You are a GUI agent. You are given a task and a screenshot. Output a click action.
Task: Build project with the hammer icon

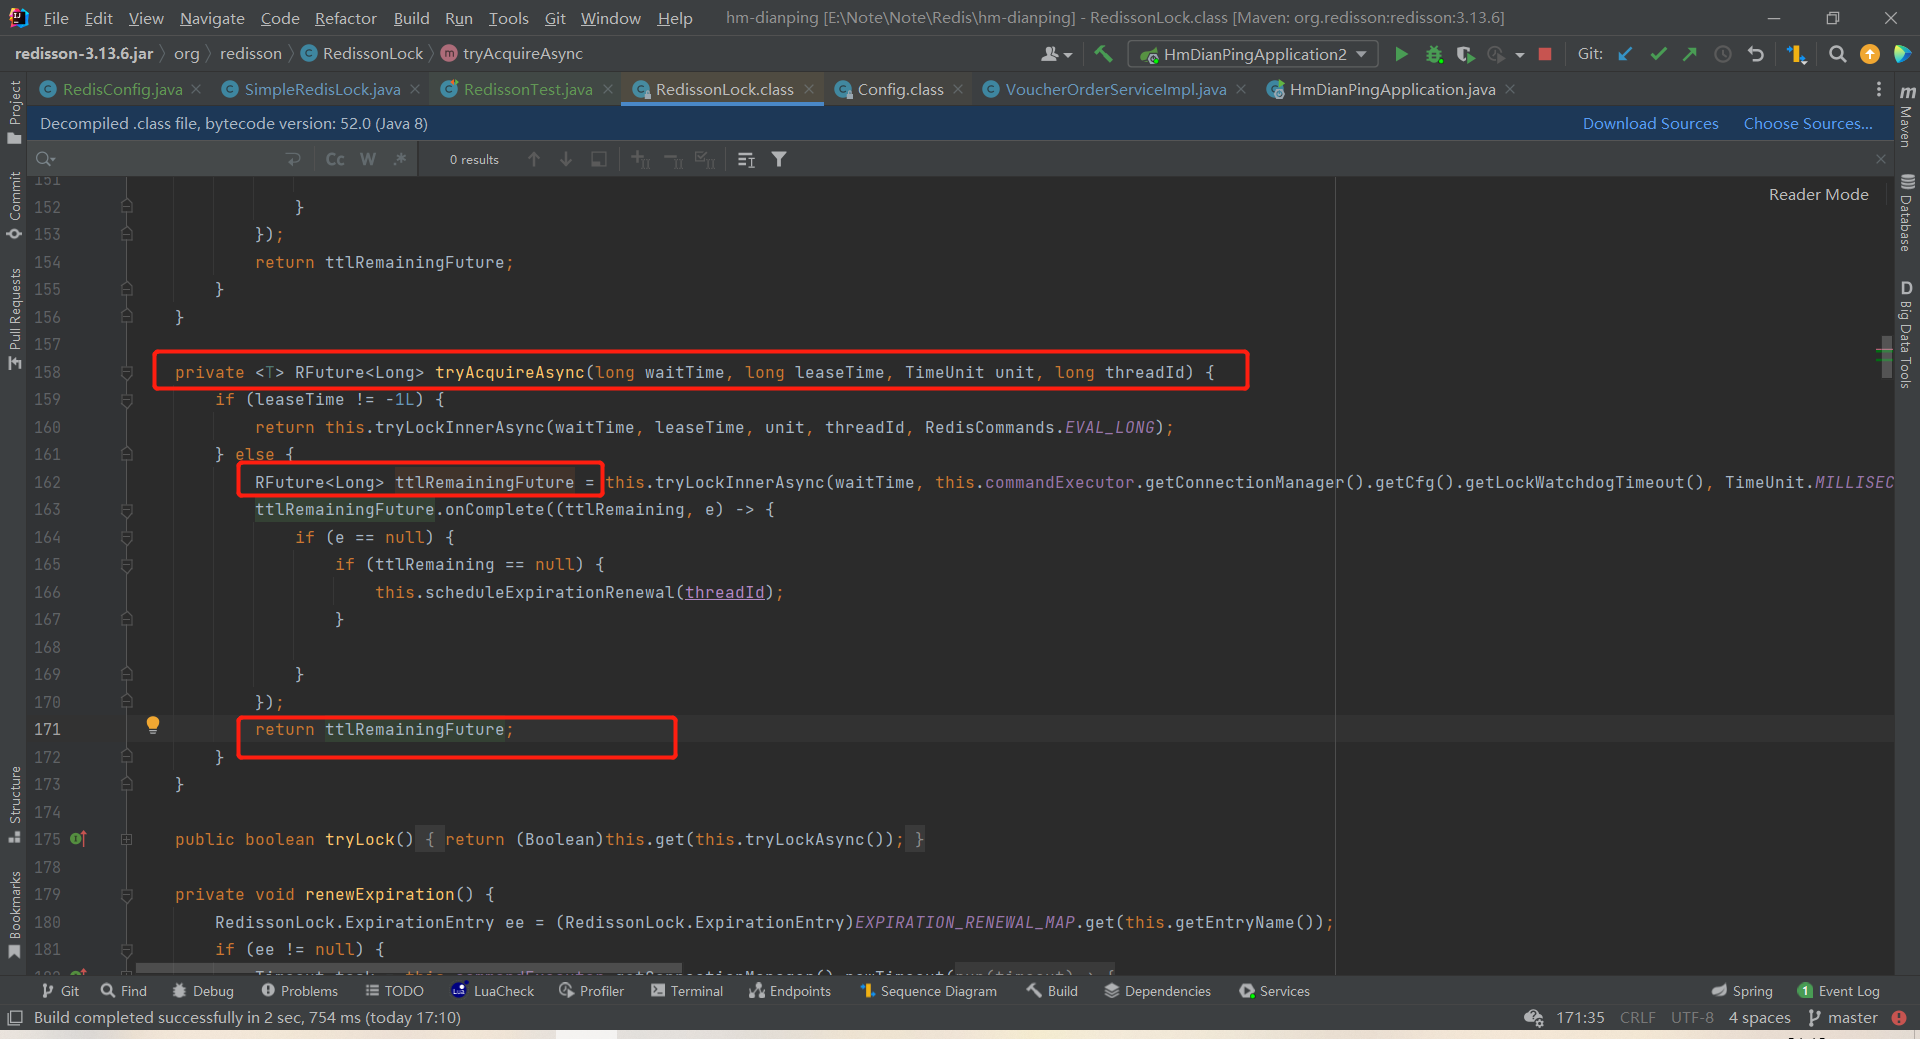coord(1103,54)
